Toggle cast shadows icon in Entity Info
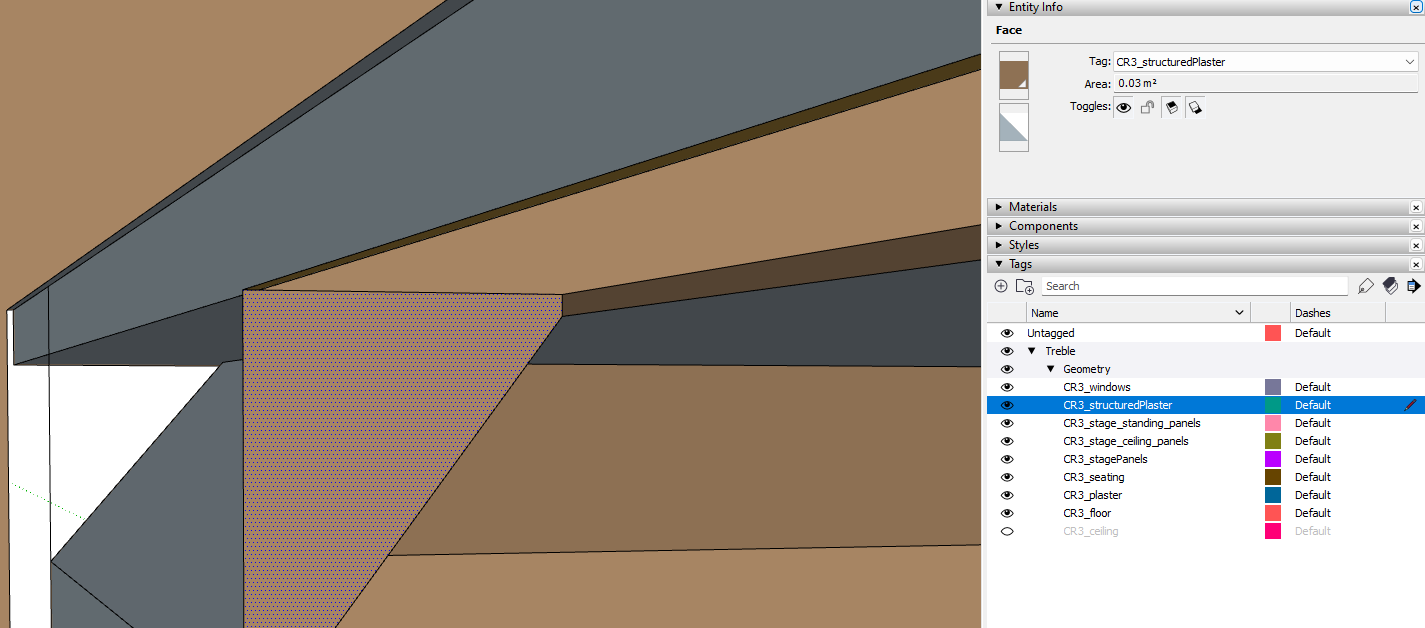Screen dimensions: 1425x628 pyautogui.click(x=1195, y=107)
